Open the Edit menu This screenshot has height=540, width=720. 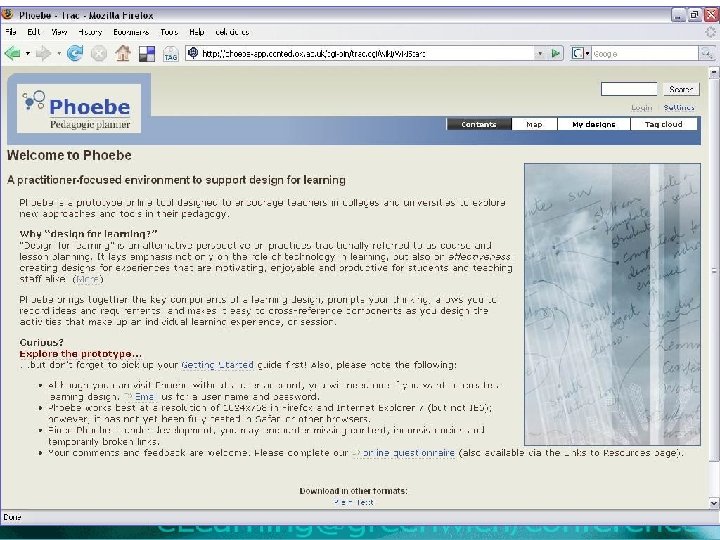(x=34, y=32)
